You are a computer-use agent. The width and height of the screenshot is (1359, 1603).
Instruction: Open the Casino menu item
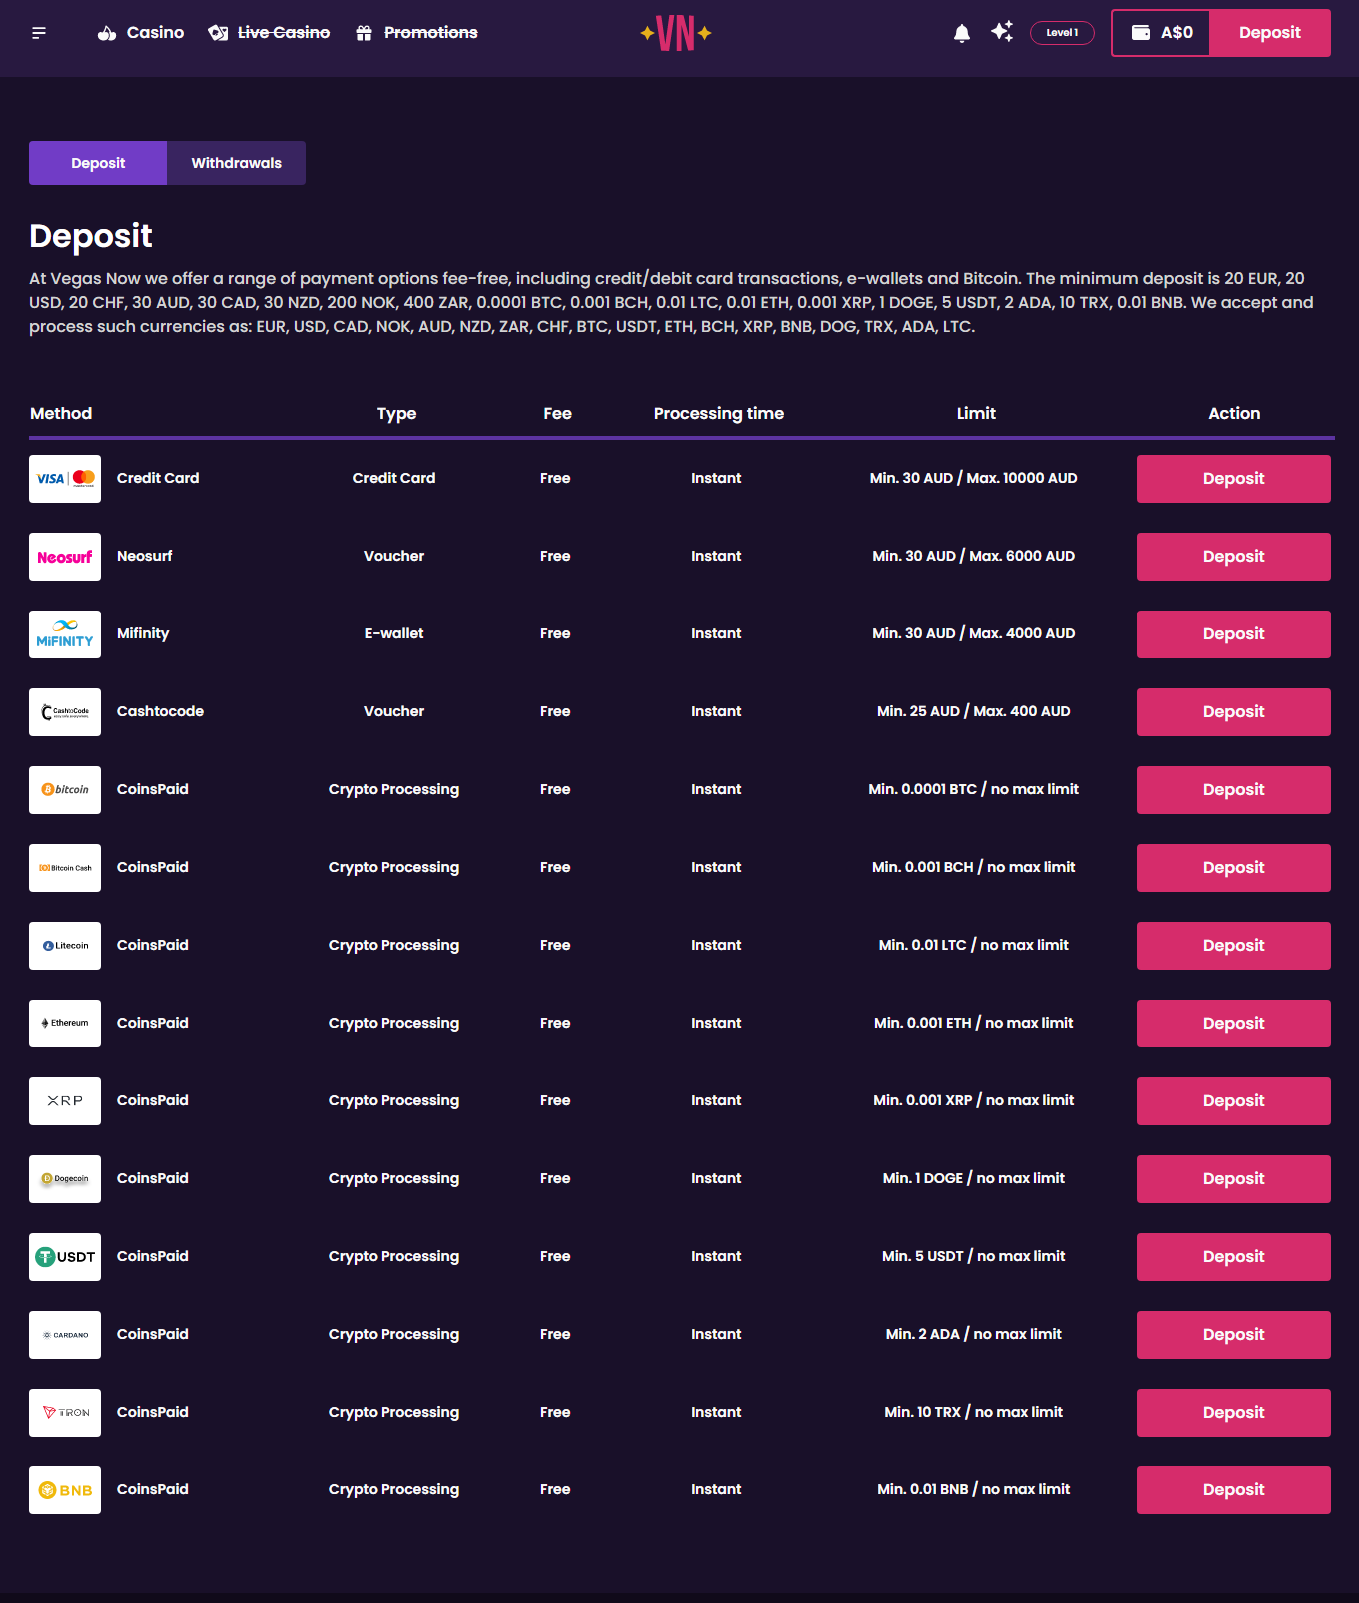pos(141,33)
